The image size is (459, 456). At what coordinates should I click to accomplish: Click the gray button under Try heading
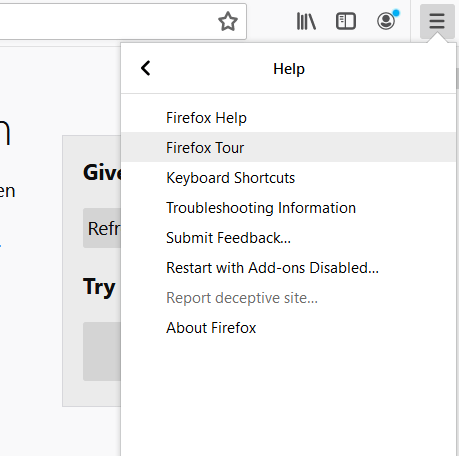pyautogui.click(x=102, y=351)
